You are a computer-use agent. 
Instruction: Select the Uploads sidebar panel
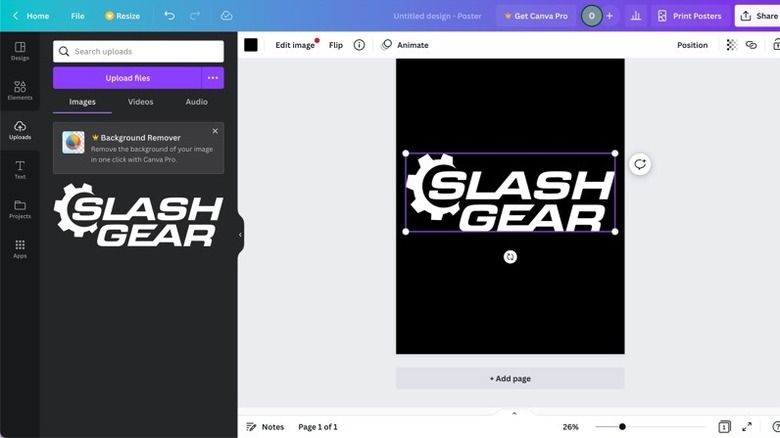tap(20, 130)
